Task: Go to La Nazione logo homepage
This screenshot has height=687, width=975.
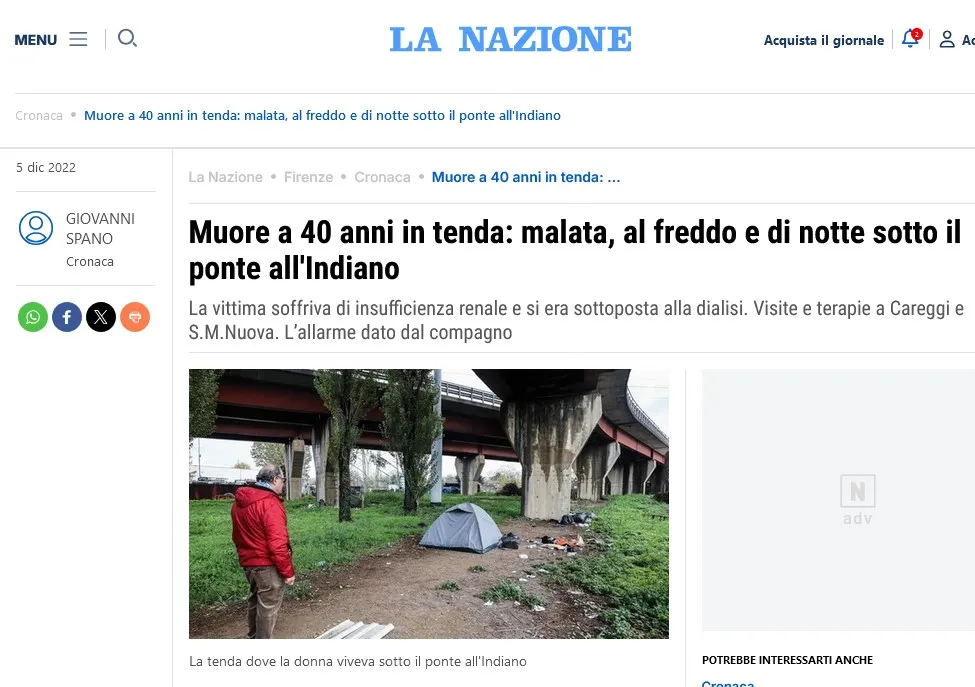Action: click(x=511, y=39)
